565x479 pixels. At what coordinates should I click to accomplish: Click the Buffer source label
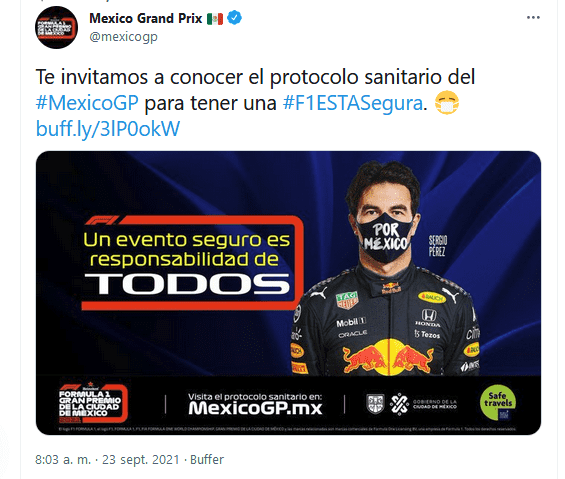point(207,460)
